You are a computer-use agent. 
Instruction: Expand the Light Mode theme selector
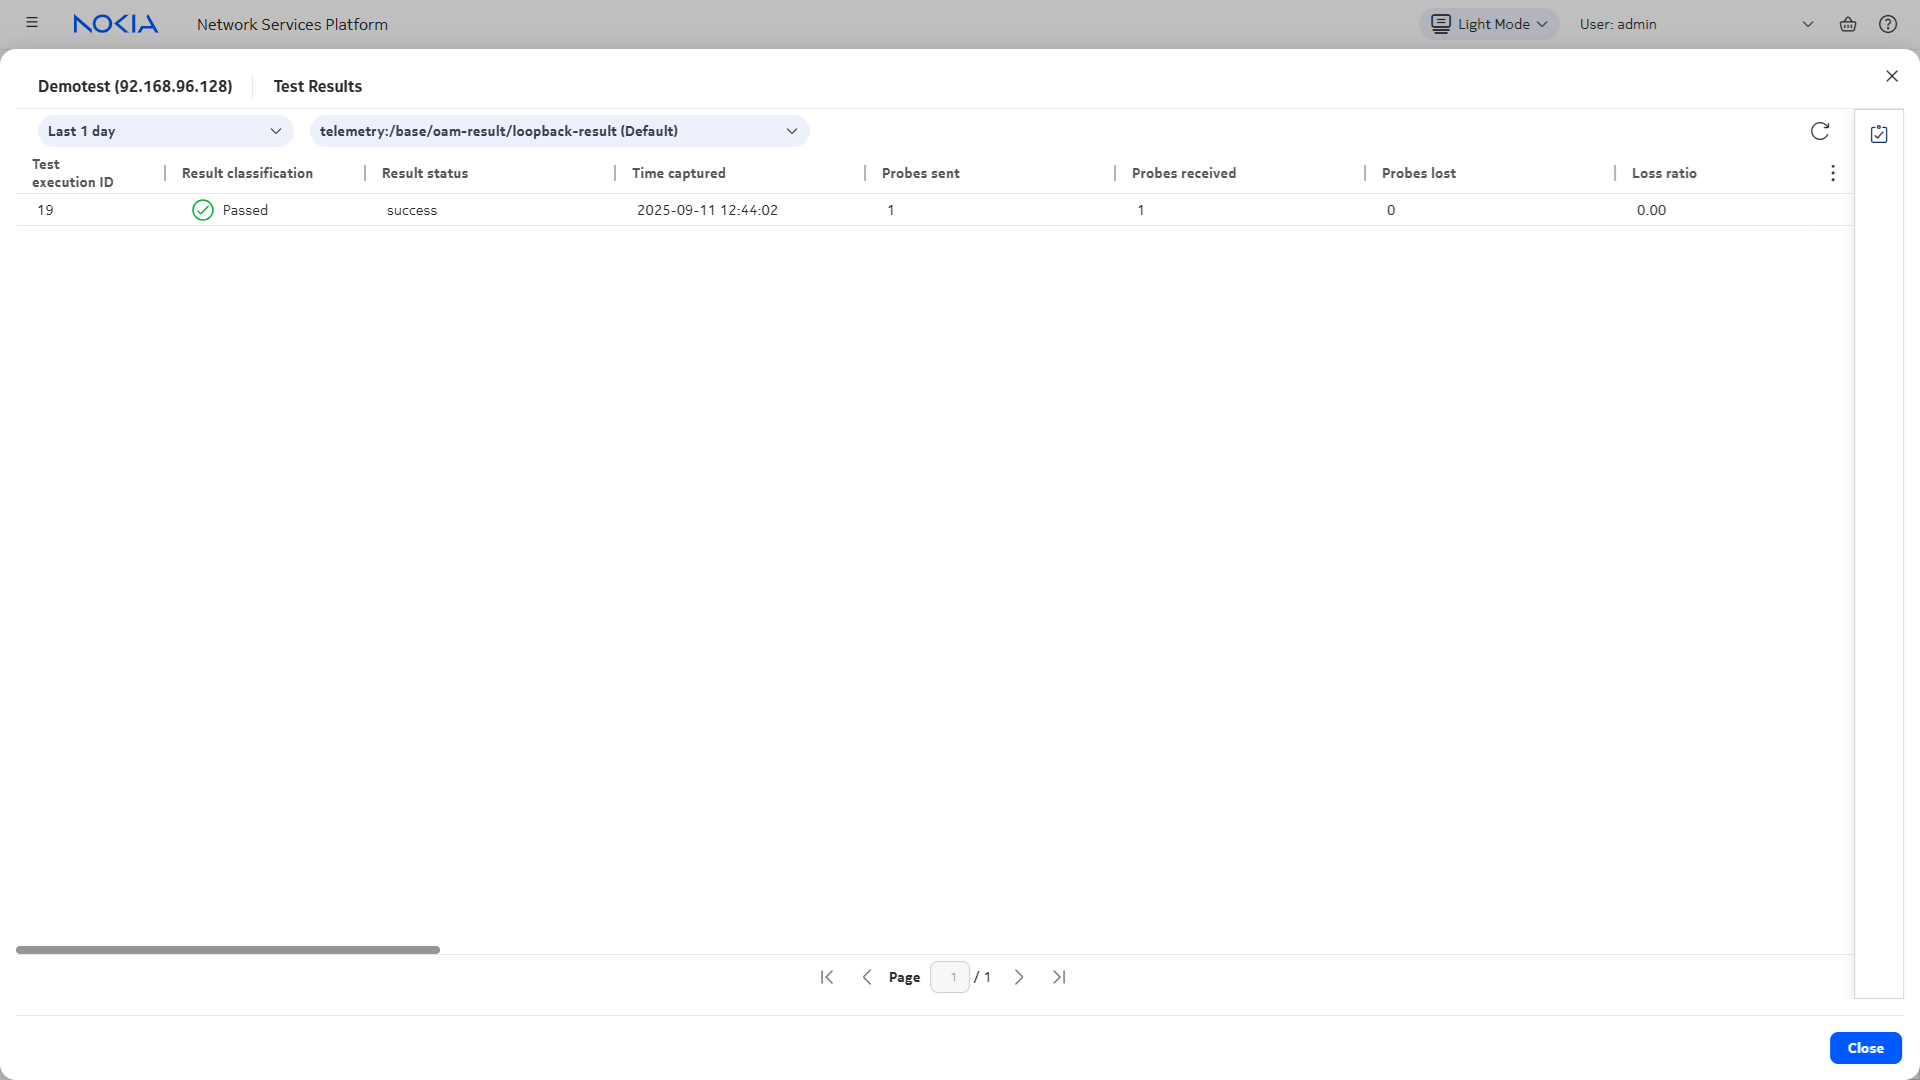(x=1488, y=24)
